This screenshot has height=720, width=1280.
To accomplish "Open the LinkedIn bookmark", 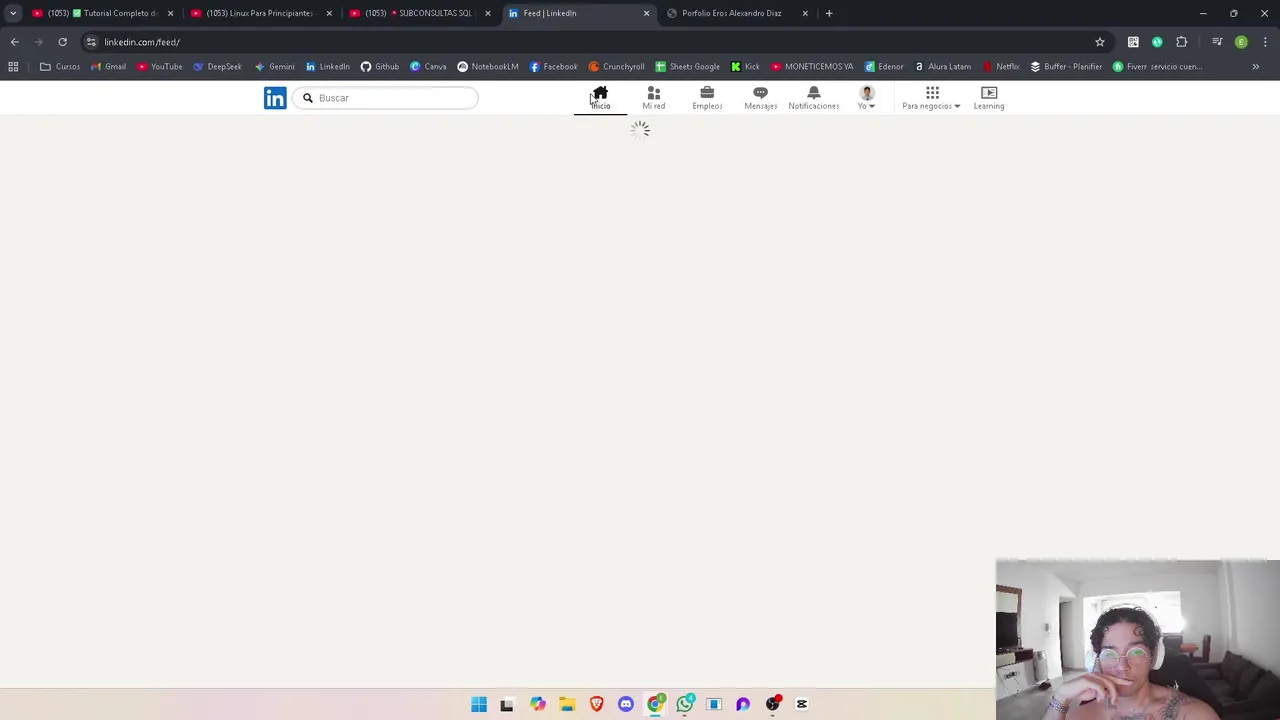I will (x=328, y=67).
